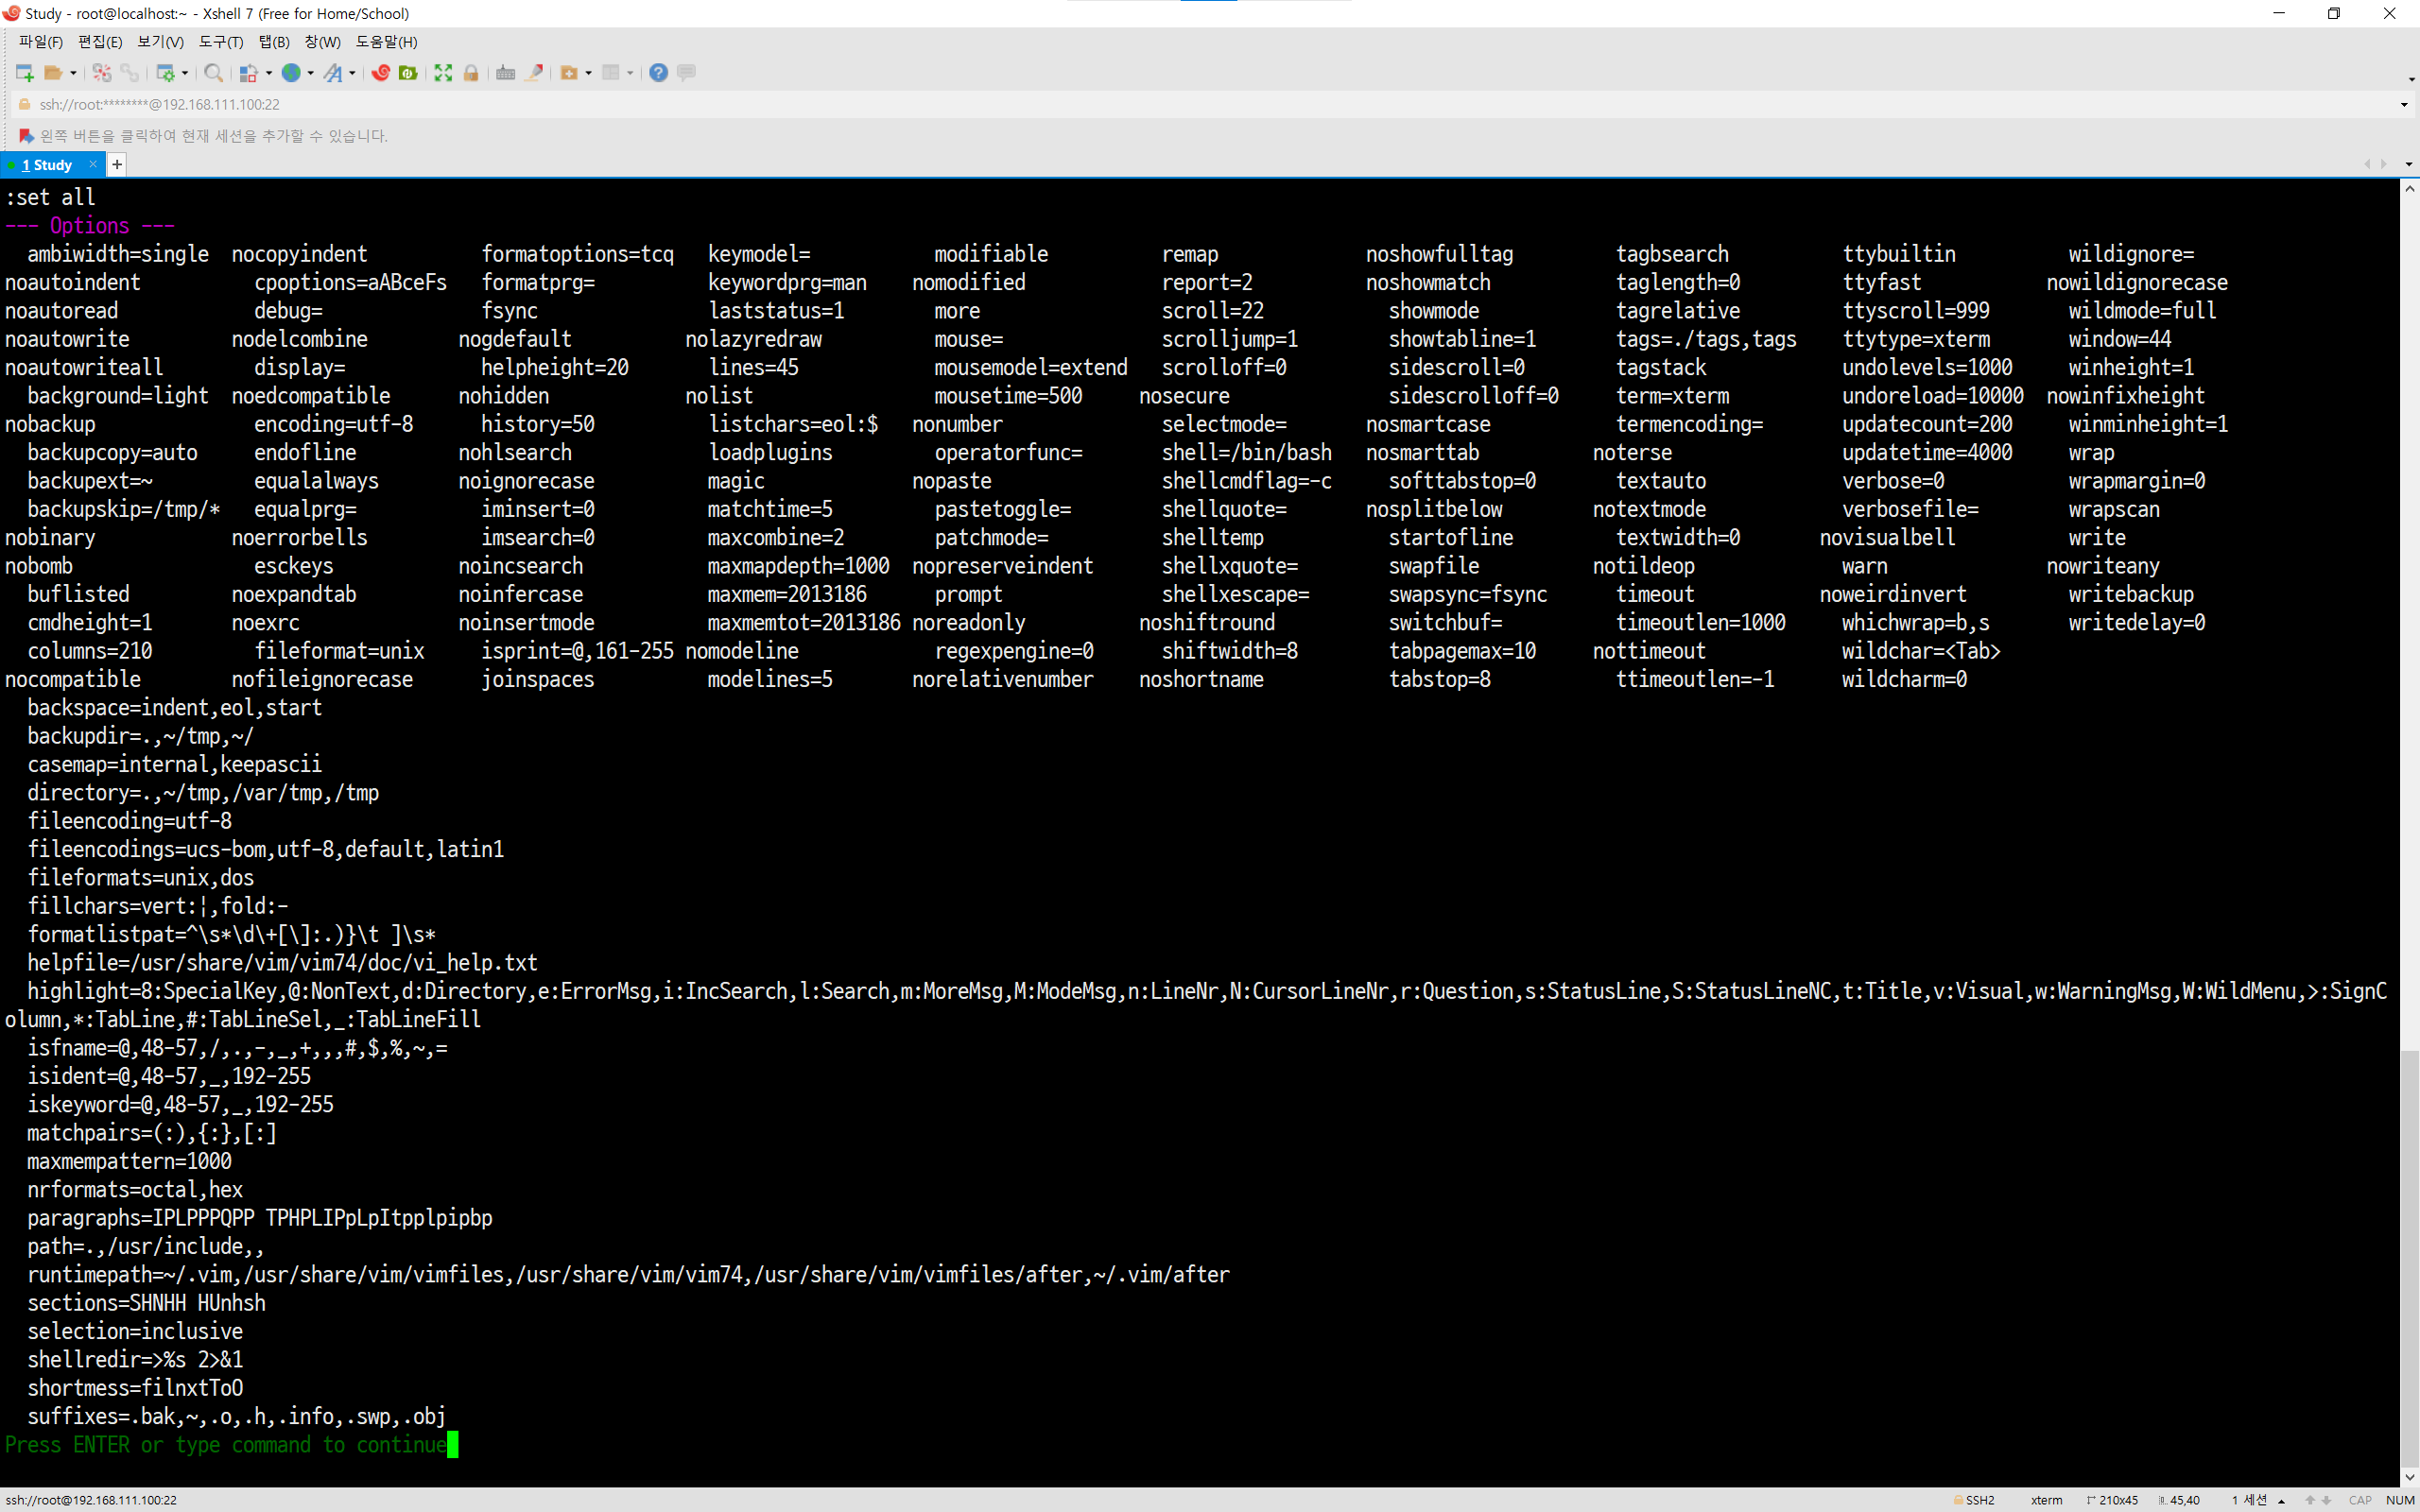Viewport: 2420px width, 1512px height.
Task: Open the 도구(T) menu
Action: [221, 42]
